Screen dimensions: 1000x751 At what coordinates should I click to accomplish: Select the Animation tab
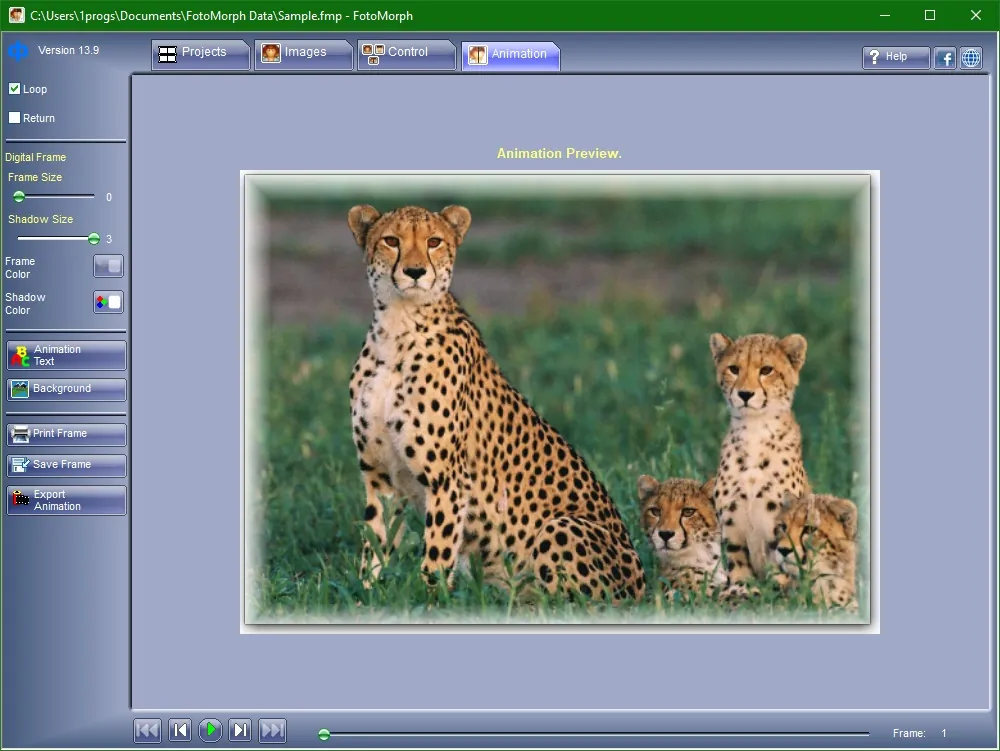click(x=511, y=55)
